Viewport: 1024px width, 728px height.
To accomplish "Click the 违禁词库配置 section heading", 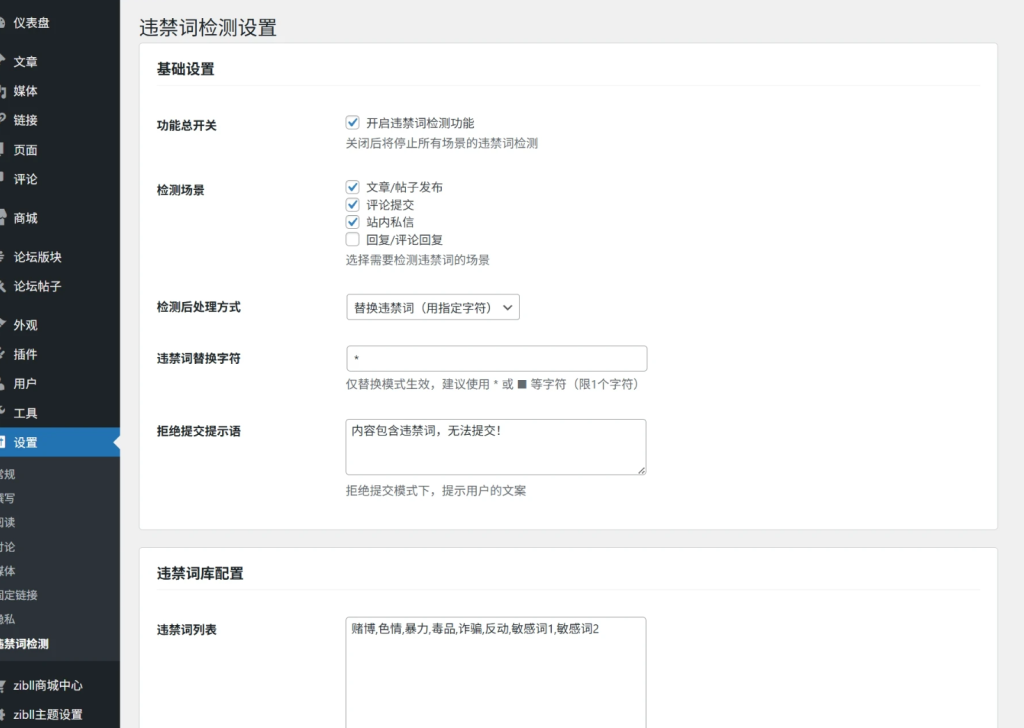I will tap(200, 573).
